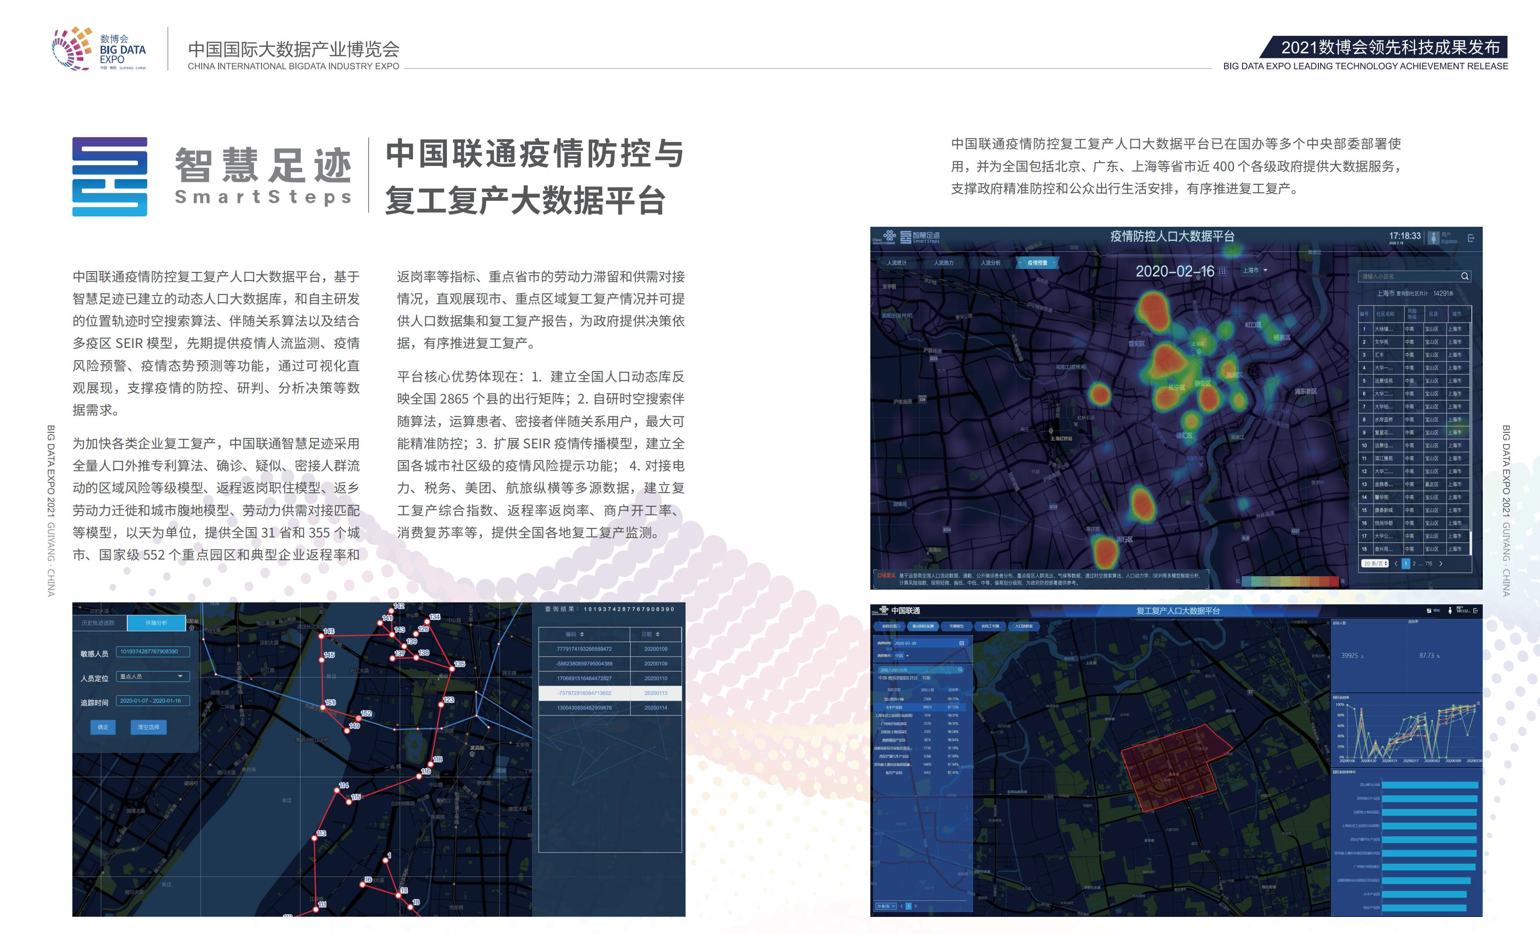Click the search magnifier in community name box
This screenshot has height=934, width=1540.
1464,277
